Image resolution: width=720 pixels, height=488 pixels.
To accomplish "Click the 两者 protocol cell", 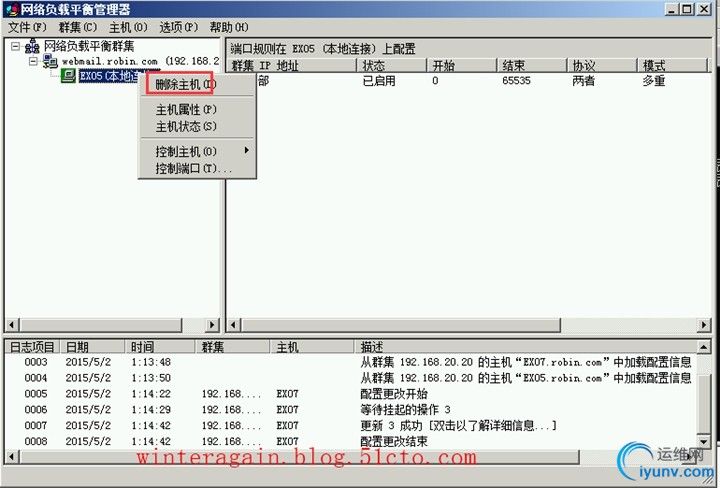I will coord(584,81).
